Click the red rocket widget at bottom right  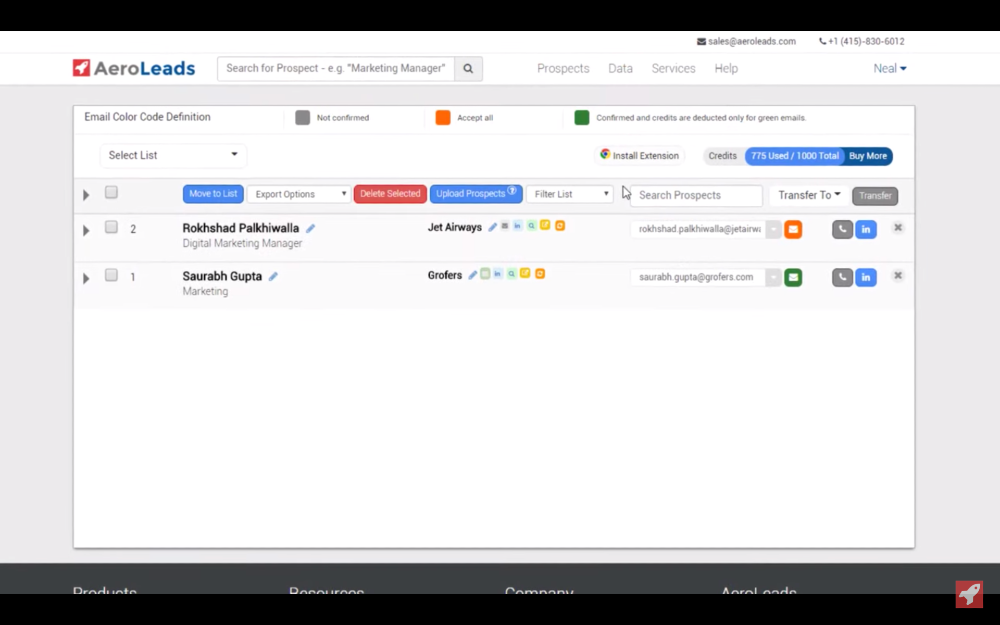969,594
